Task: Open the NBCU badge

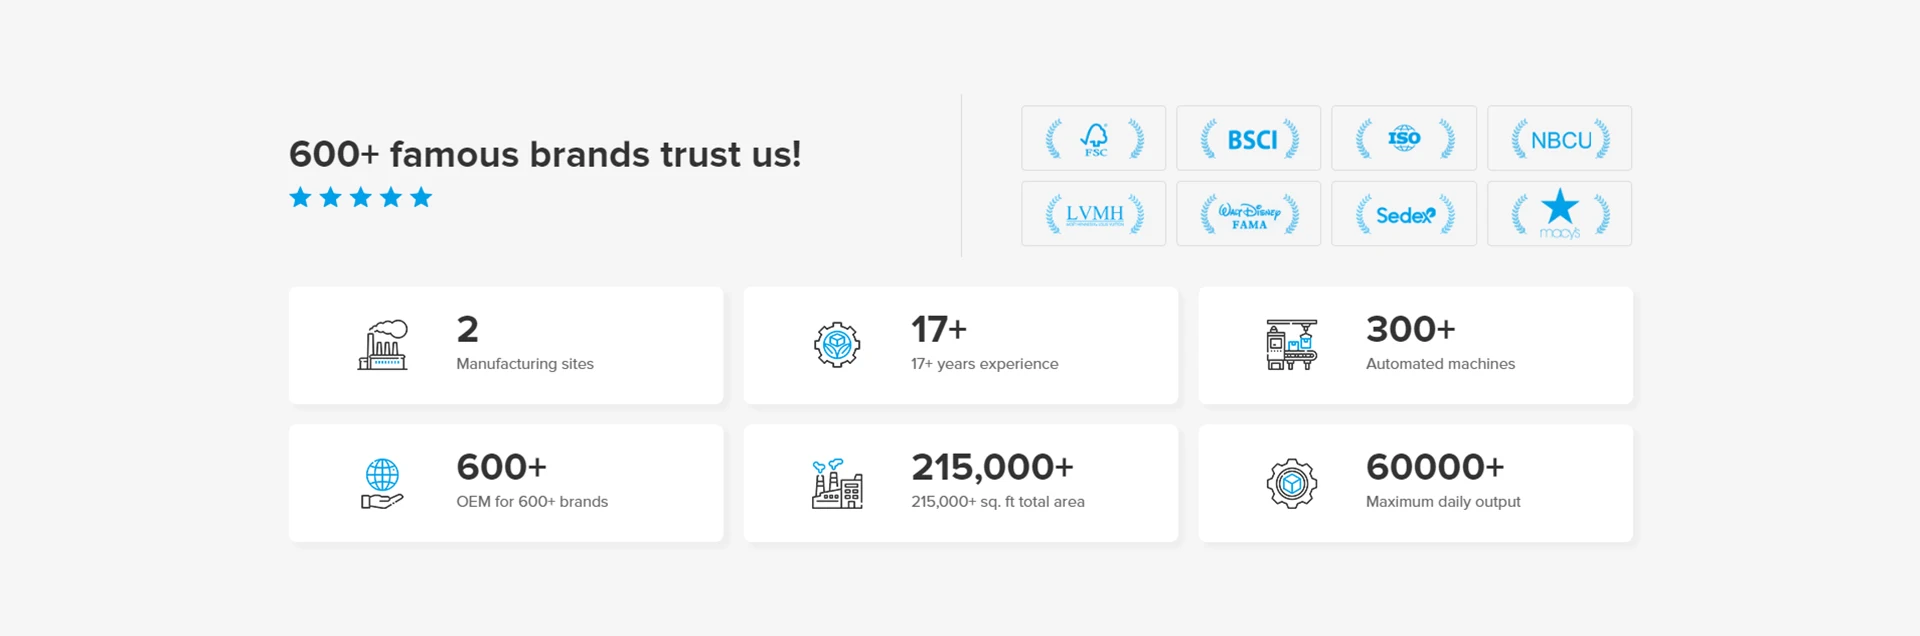Action: coord(1559,138)
